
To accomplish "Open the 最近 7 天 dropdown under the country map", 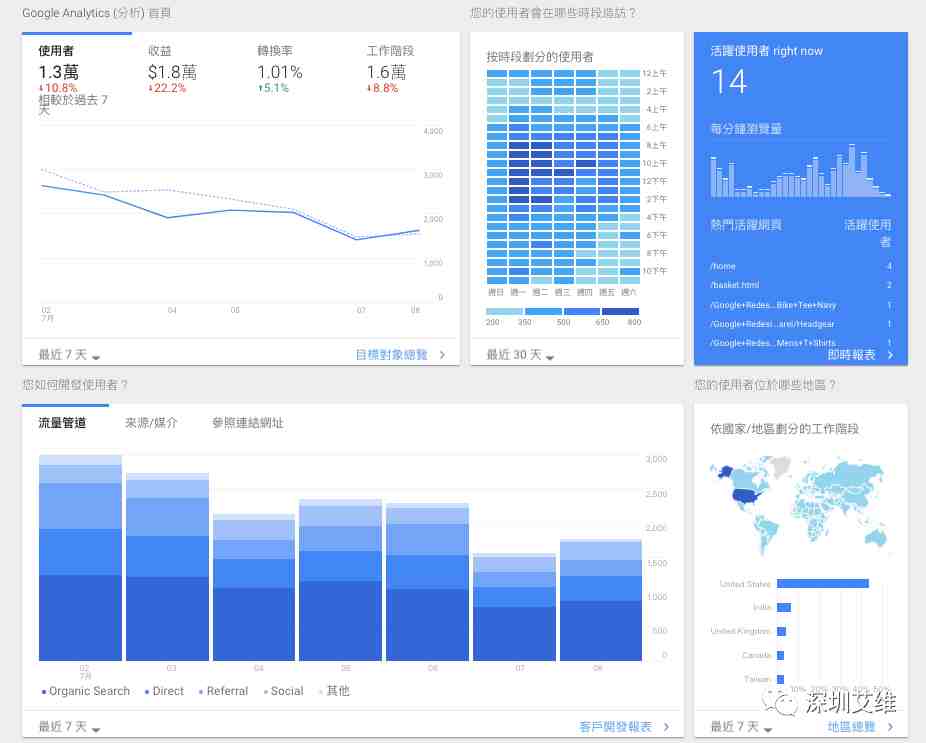I will [741, 726].
